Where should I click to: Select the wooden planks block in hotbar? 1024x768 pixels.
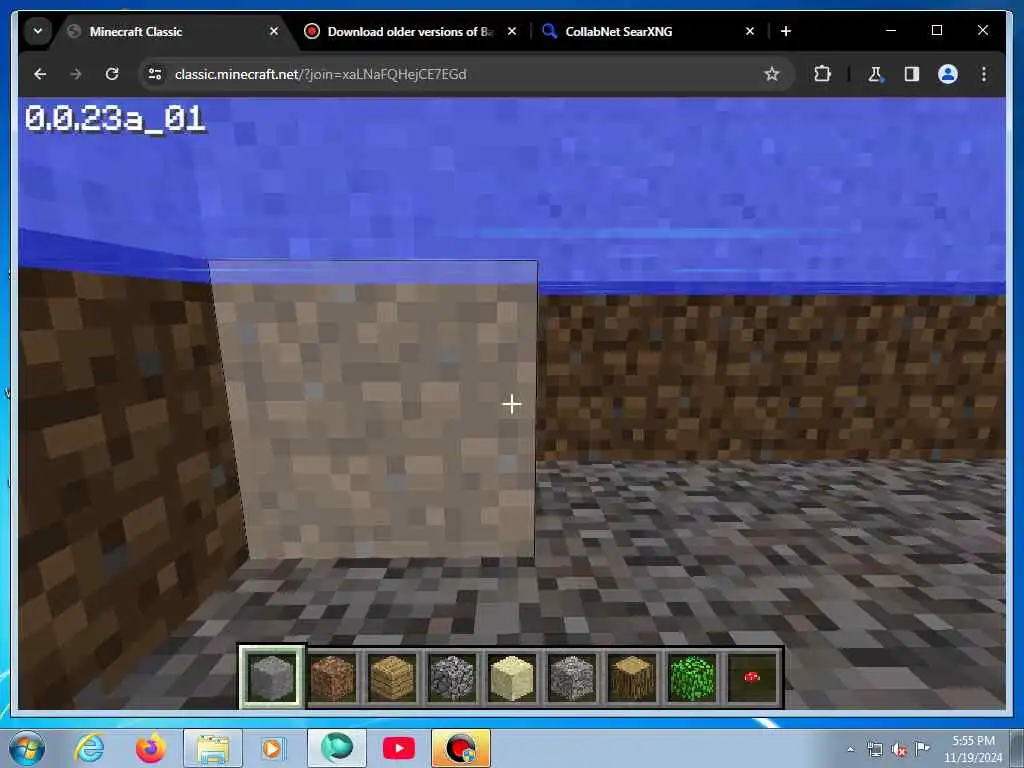pos(392,677)
